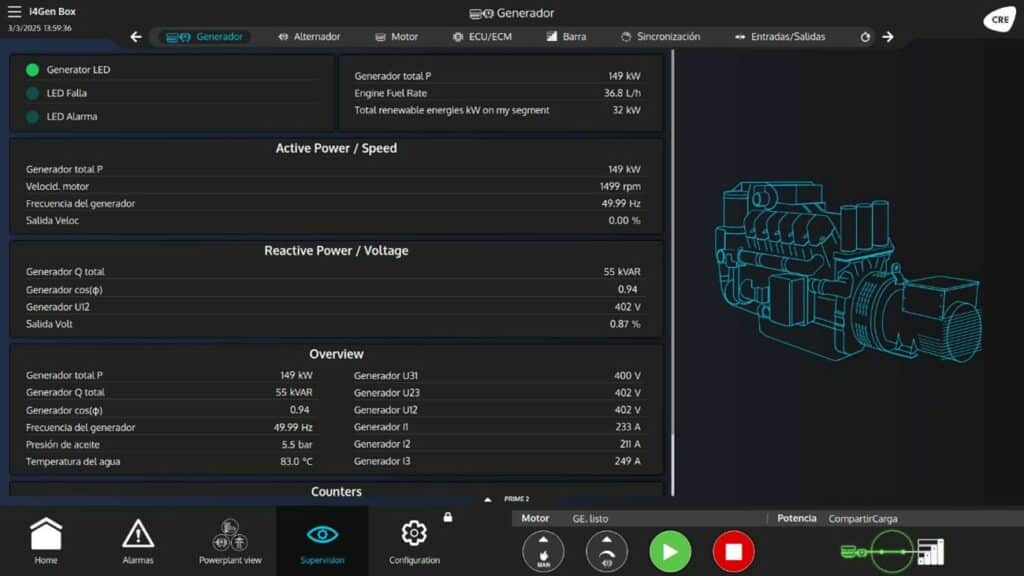Image resolution: width=1024 pixels, height=576 pixels.
Task: Go to Home screen
Action: (x=46, y=541)
